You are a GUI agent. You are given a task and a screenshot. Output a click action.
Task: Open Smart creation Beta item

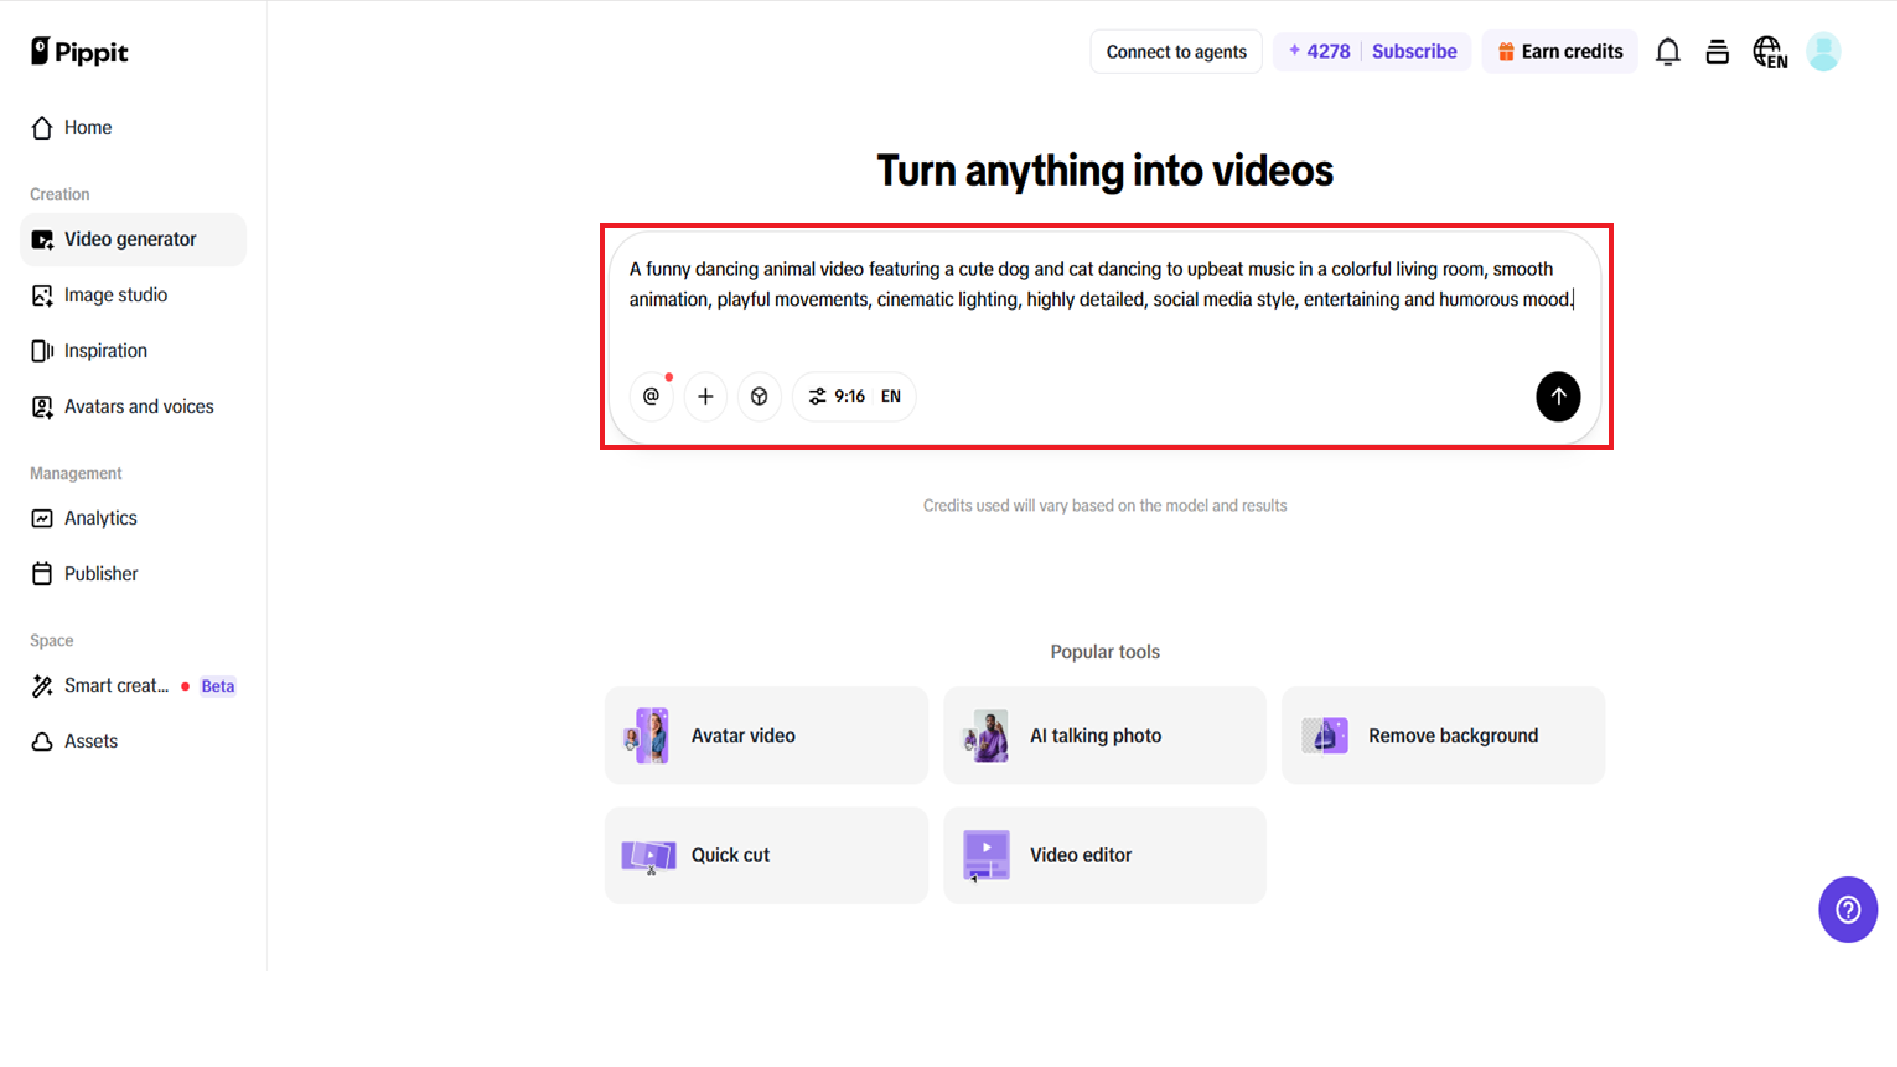point(133,686)
